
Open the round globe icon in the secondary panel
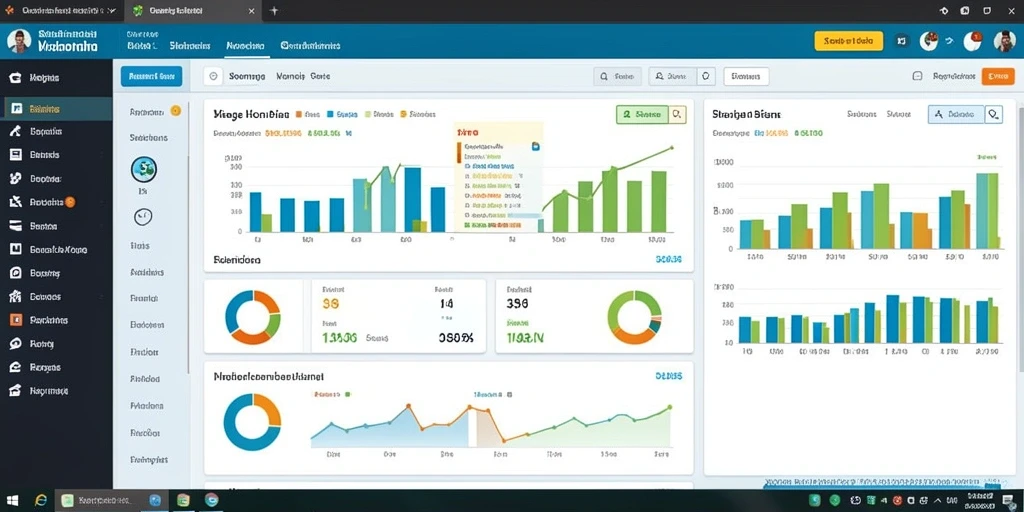[x=144, y=169]
